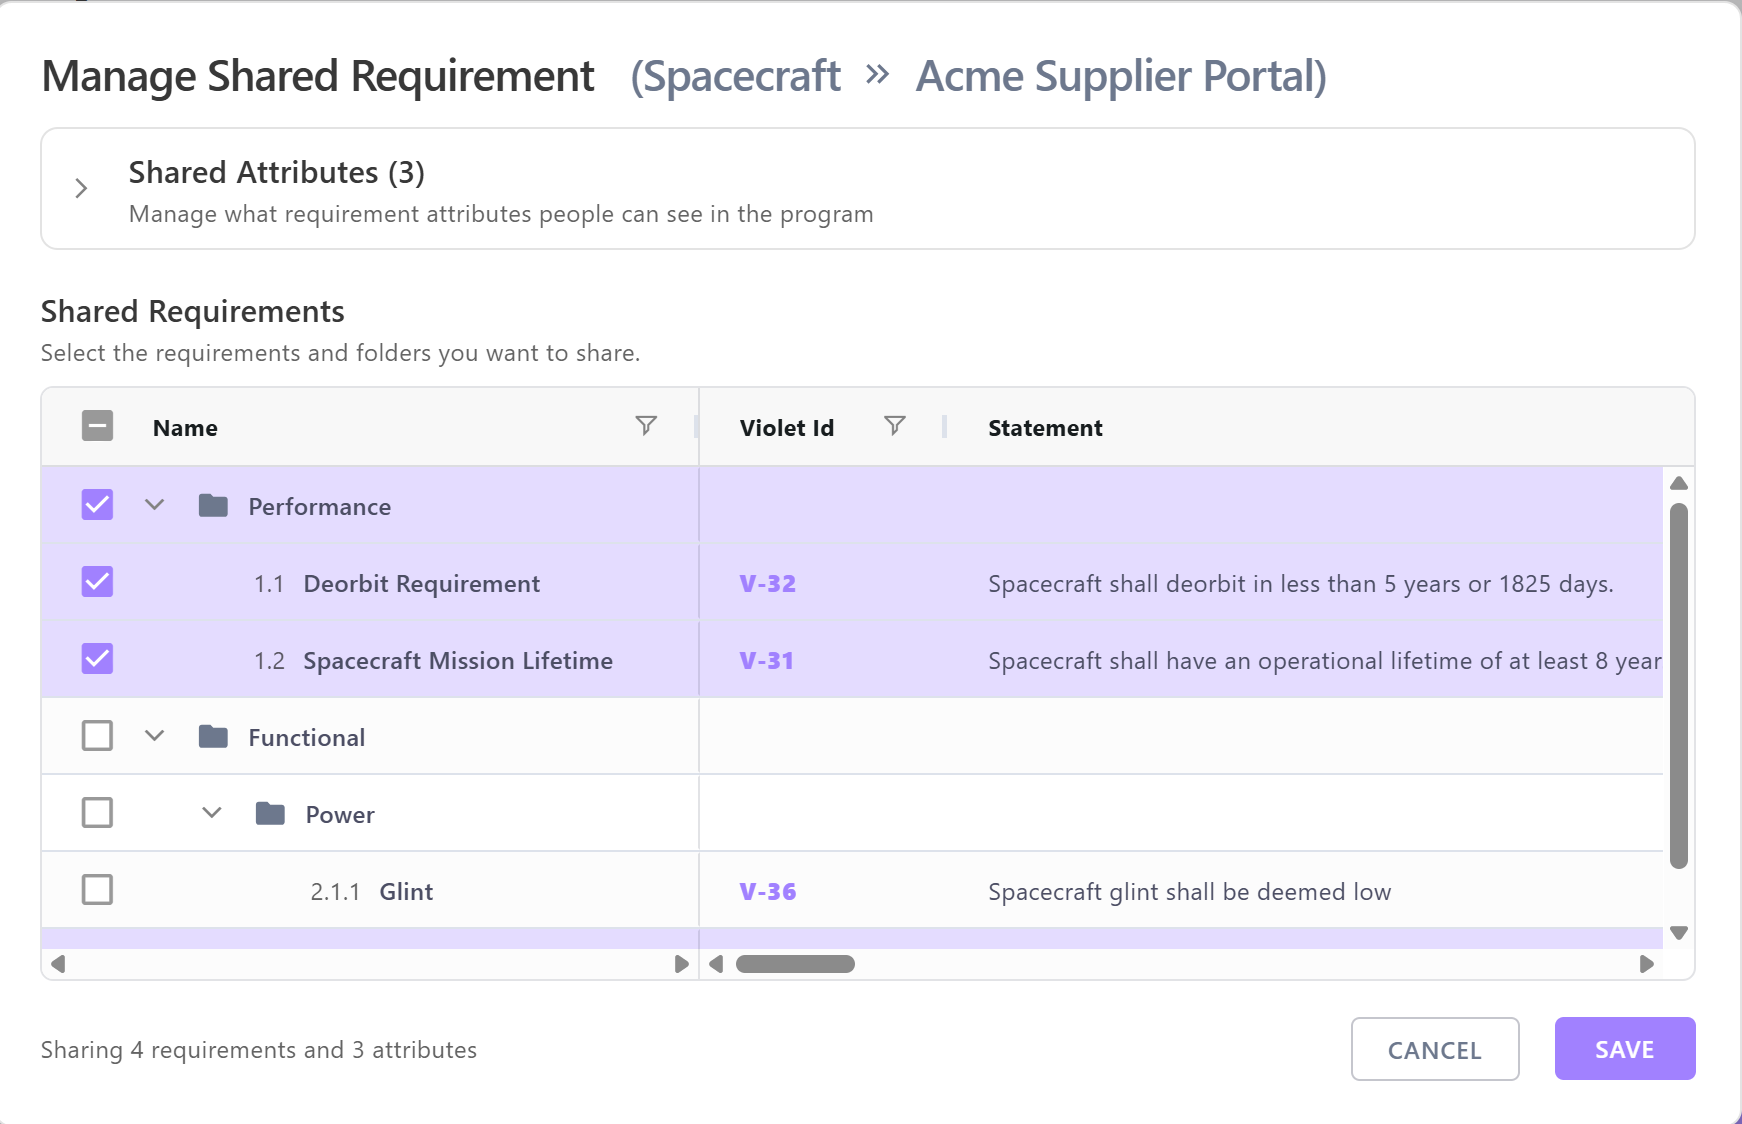The height and width of the screenshot is (1124, 1742).
Task: Collapse the Performance folder
Action: tap(154, 505)
